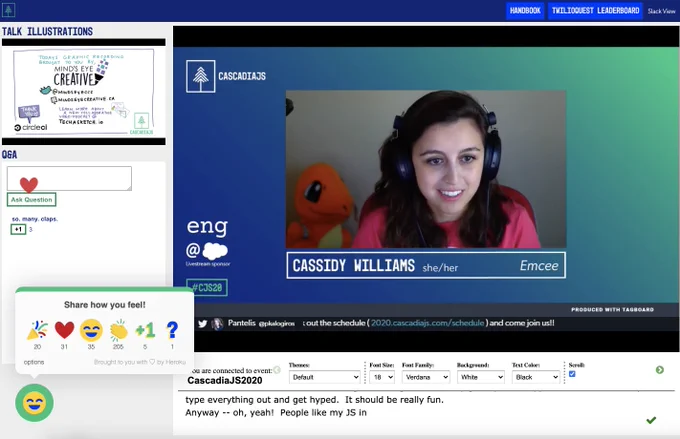Open the Font Size dropdown

(x=382, y=377)
